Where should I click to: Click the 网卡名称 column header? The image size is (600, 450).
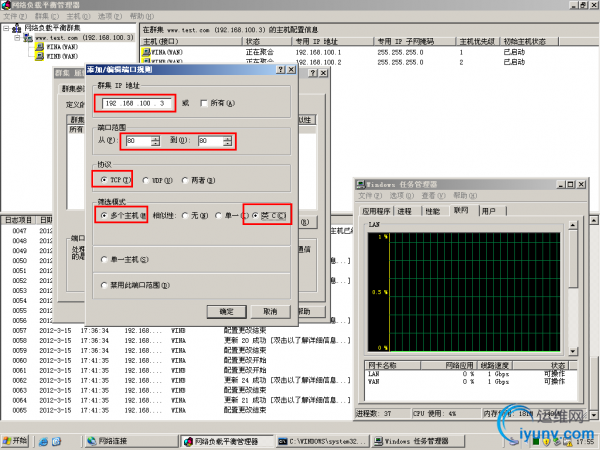[393, 365]
